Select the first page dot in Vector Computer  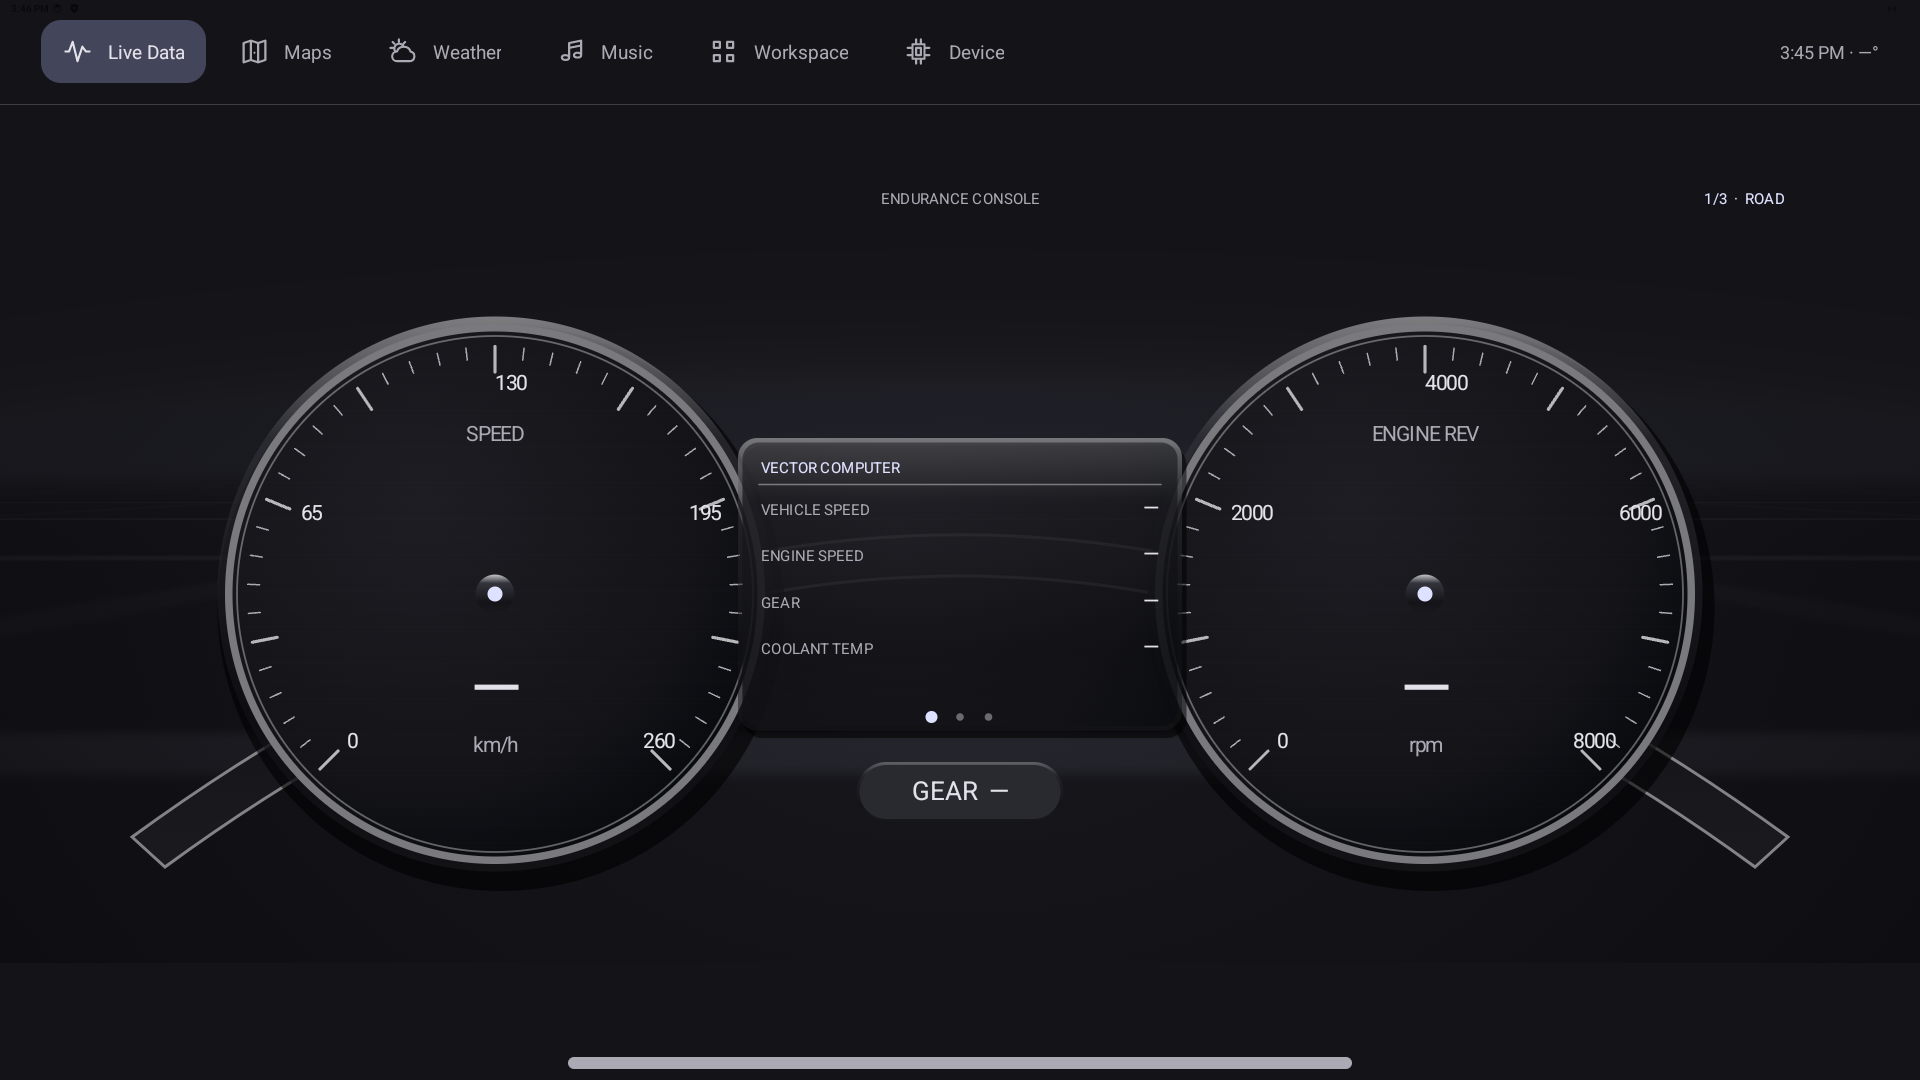coord(931,717)
